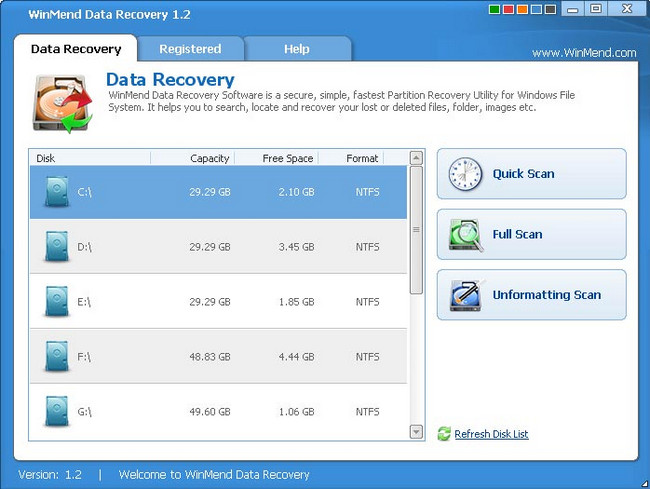Image resolution: width=650 pixels, height=489 pixels.
Task: Sort by the Format column header
Action: click(x=351, y=158)
